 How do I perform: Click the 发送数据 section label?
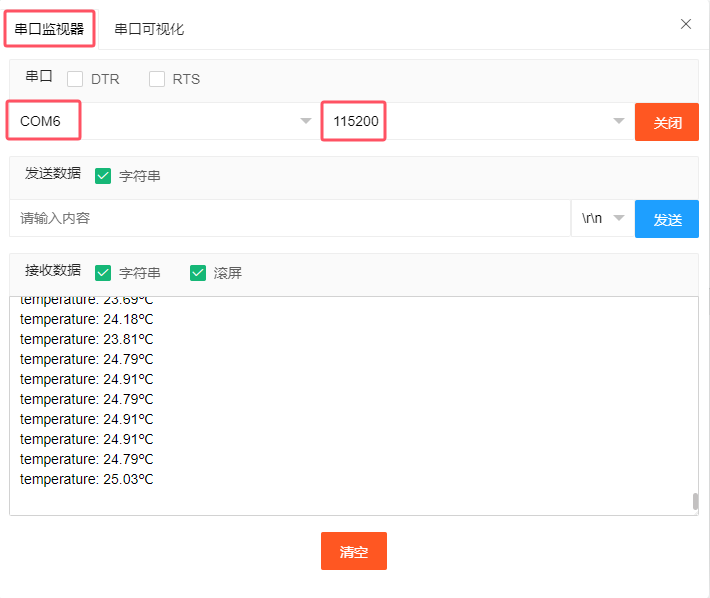[53, 173]
